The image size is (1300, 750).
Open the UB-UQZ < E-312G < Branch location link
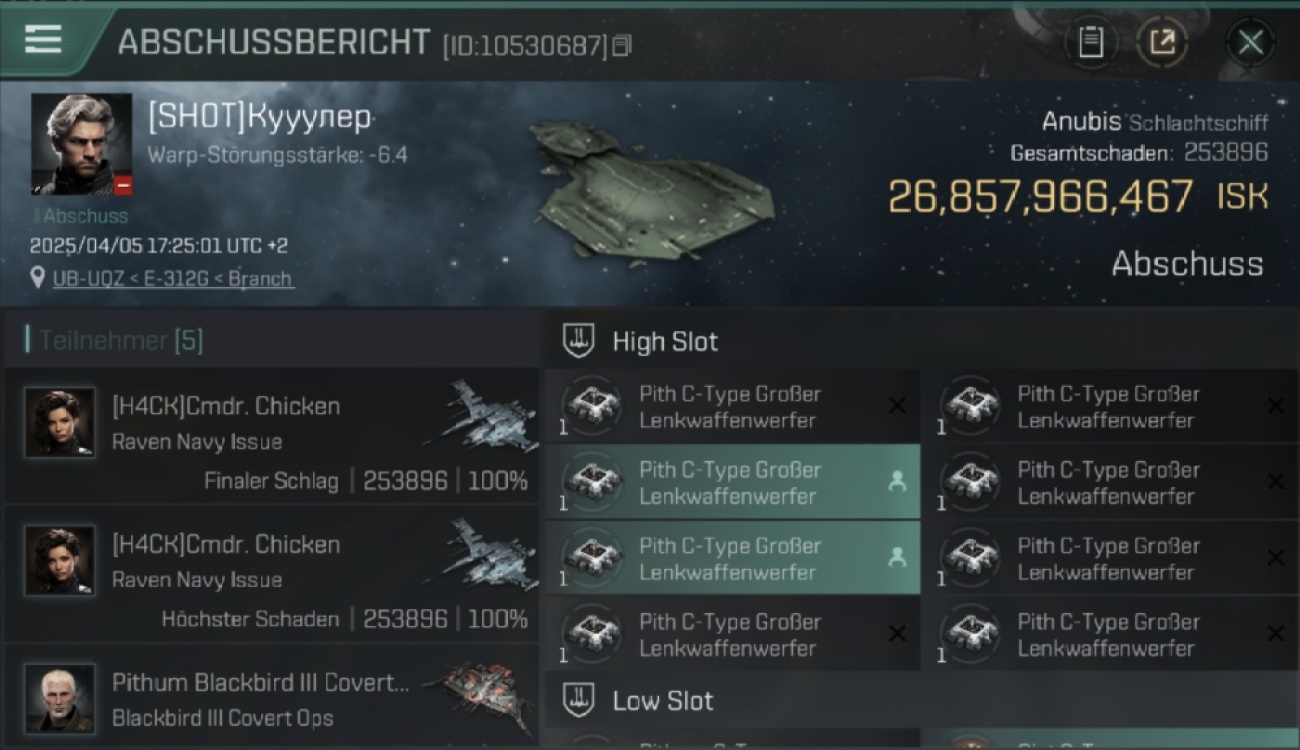(x=173, y=279)
